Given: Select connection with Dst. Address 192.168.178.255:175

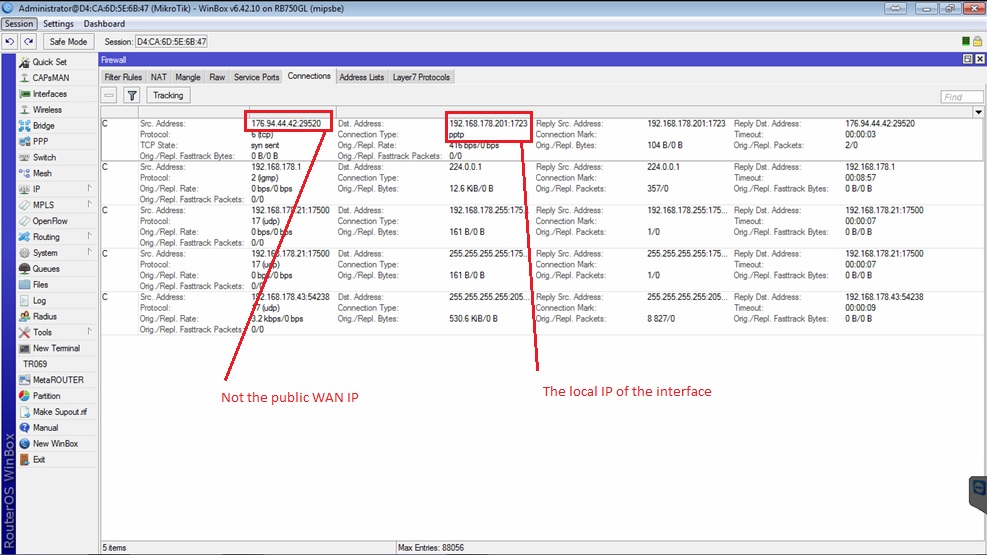Looking at the screenshot, I should [541, 227].
